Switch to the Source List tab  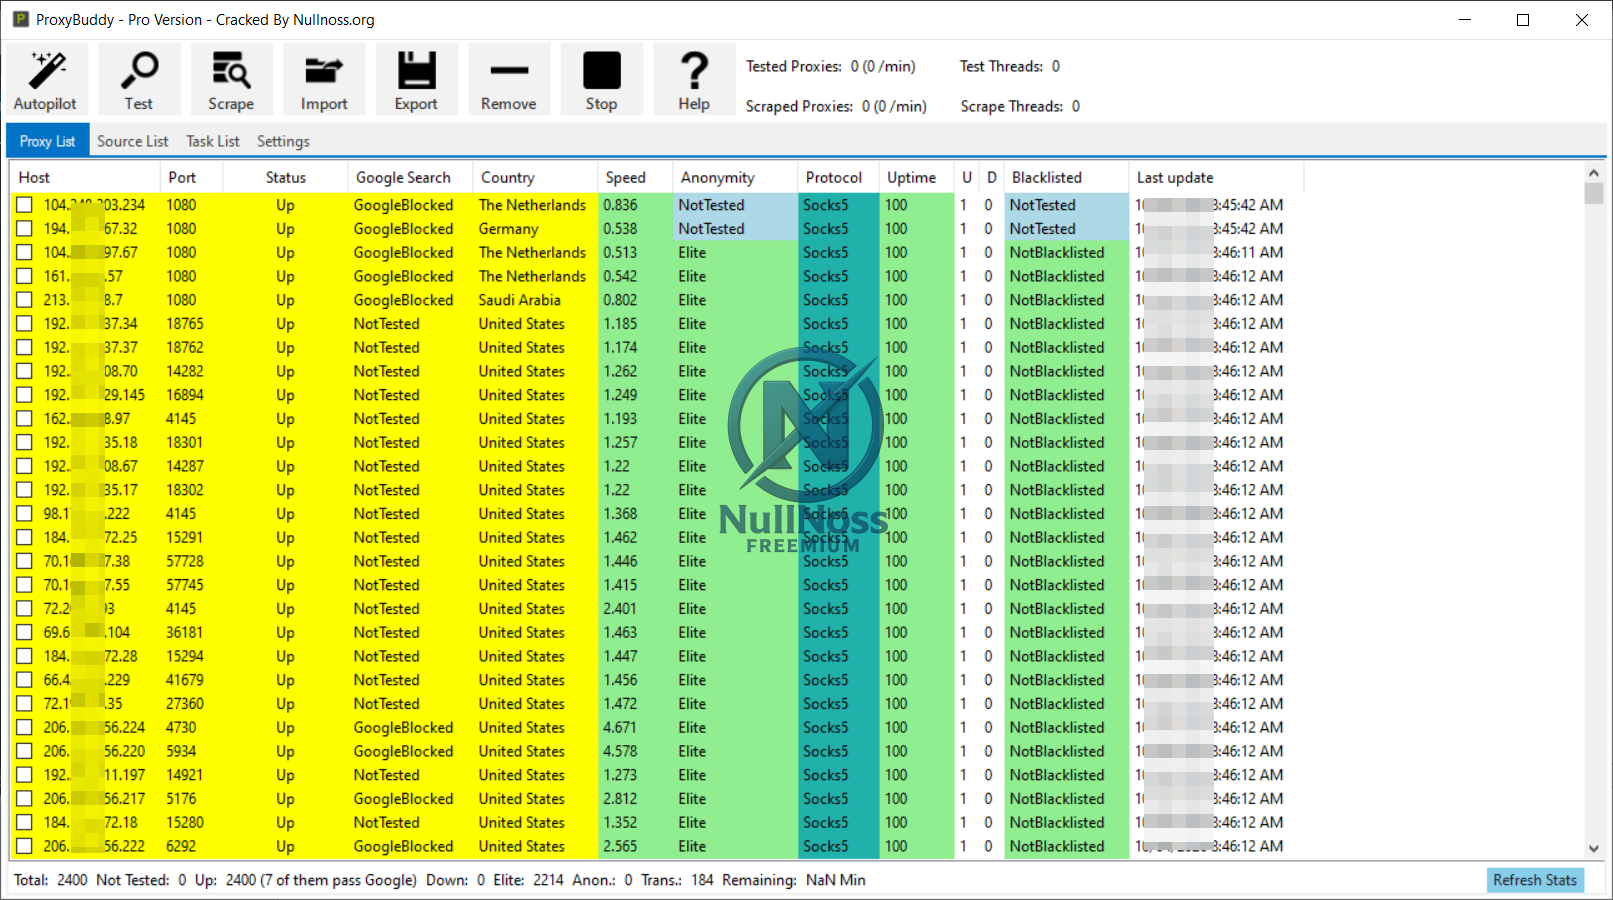click(132, 142)
